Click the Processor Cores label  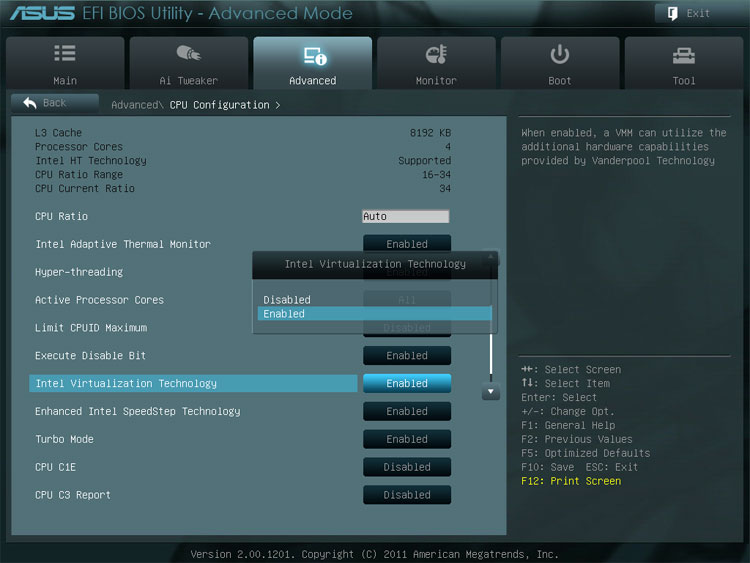(79, 146)
